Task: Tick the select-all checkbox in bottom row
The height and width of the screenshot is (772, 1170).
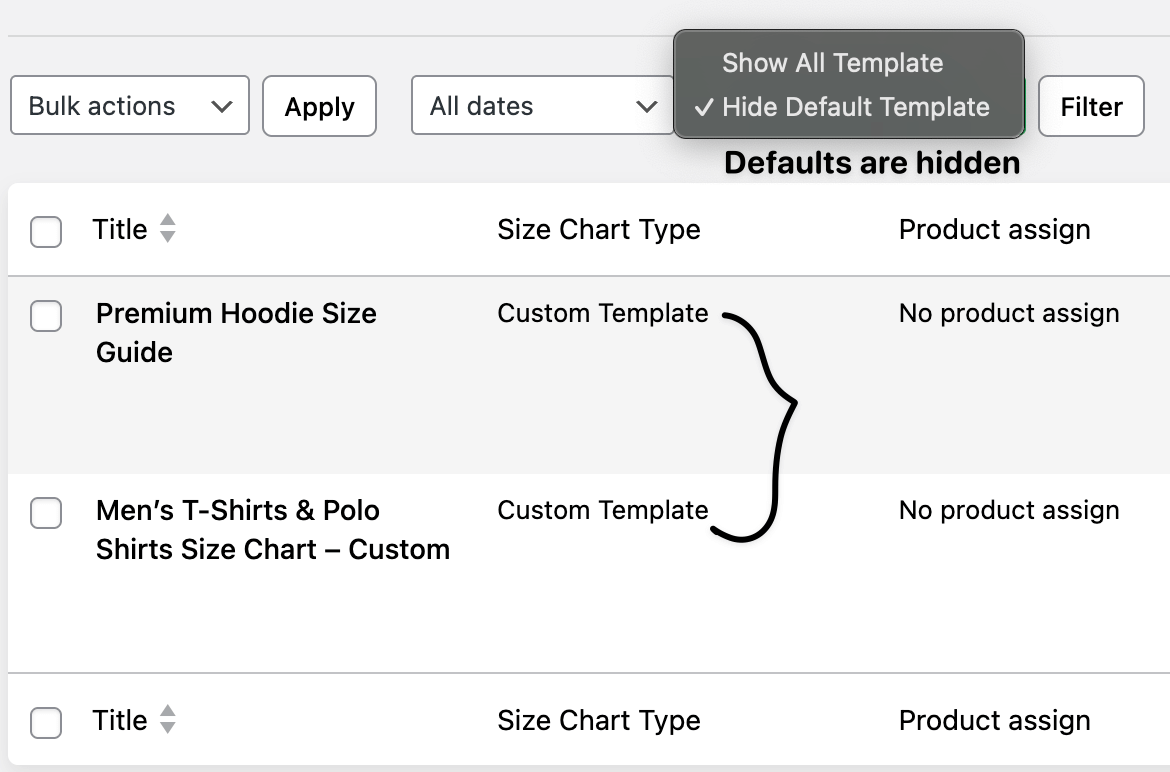Action: [x=46, y=723]
